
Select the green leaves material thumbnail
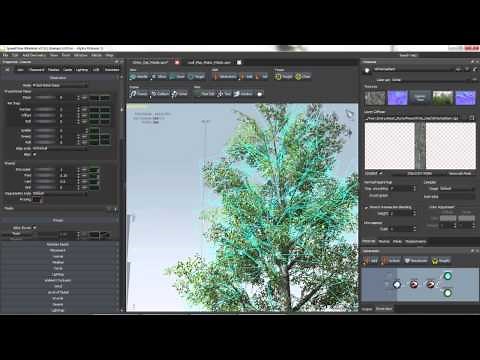tap(443, 98)
